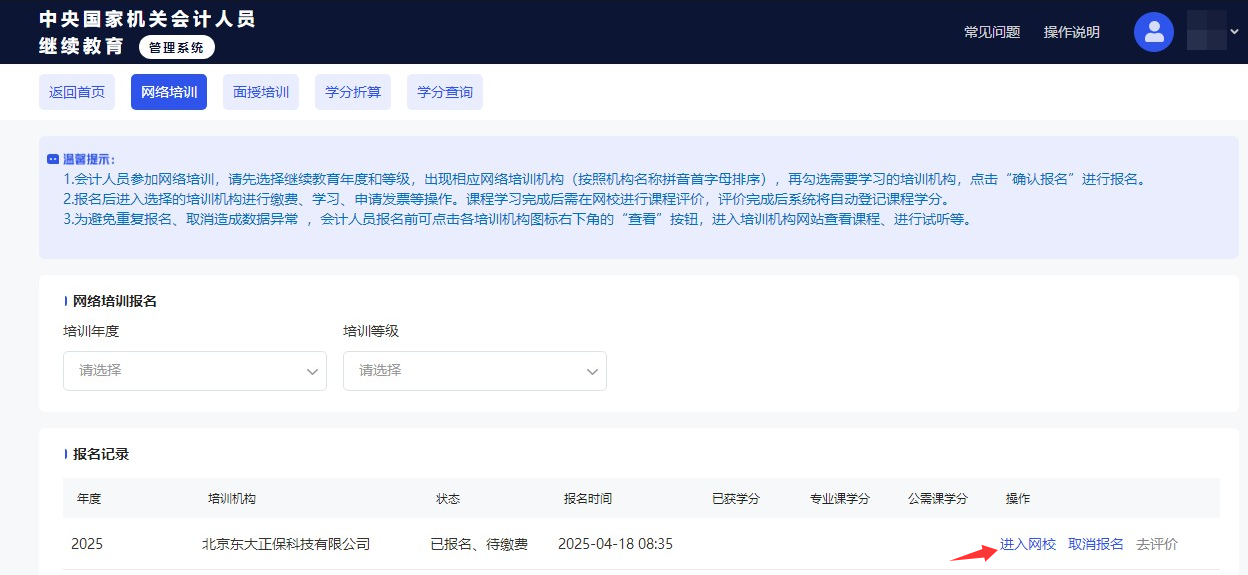Click the 温馨提示 chat bubble icon
The height and width of the screenshot is (575, 1248).
pos(53,159)
